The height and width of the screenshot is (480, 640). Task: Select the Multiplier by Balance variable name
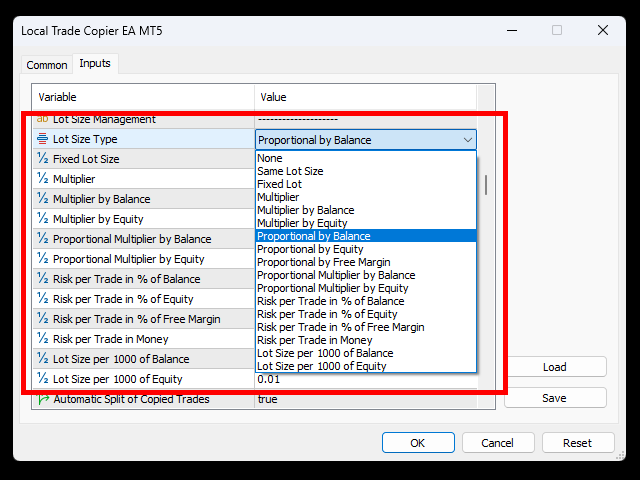point(102,199)
